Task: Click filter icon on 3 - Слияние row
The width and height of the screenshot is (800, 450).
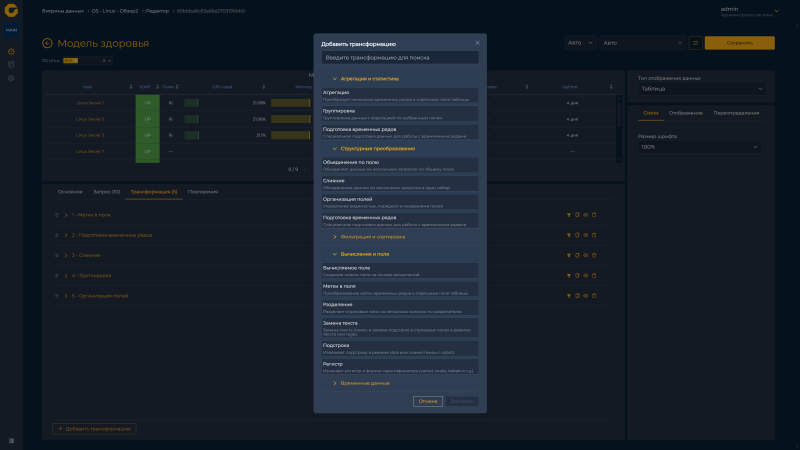Action: (x=569, y=255)
